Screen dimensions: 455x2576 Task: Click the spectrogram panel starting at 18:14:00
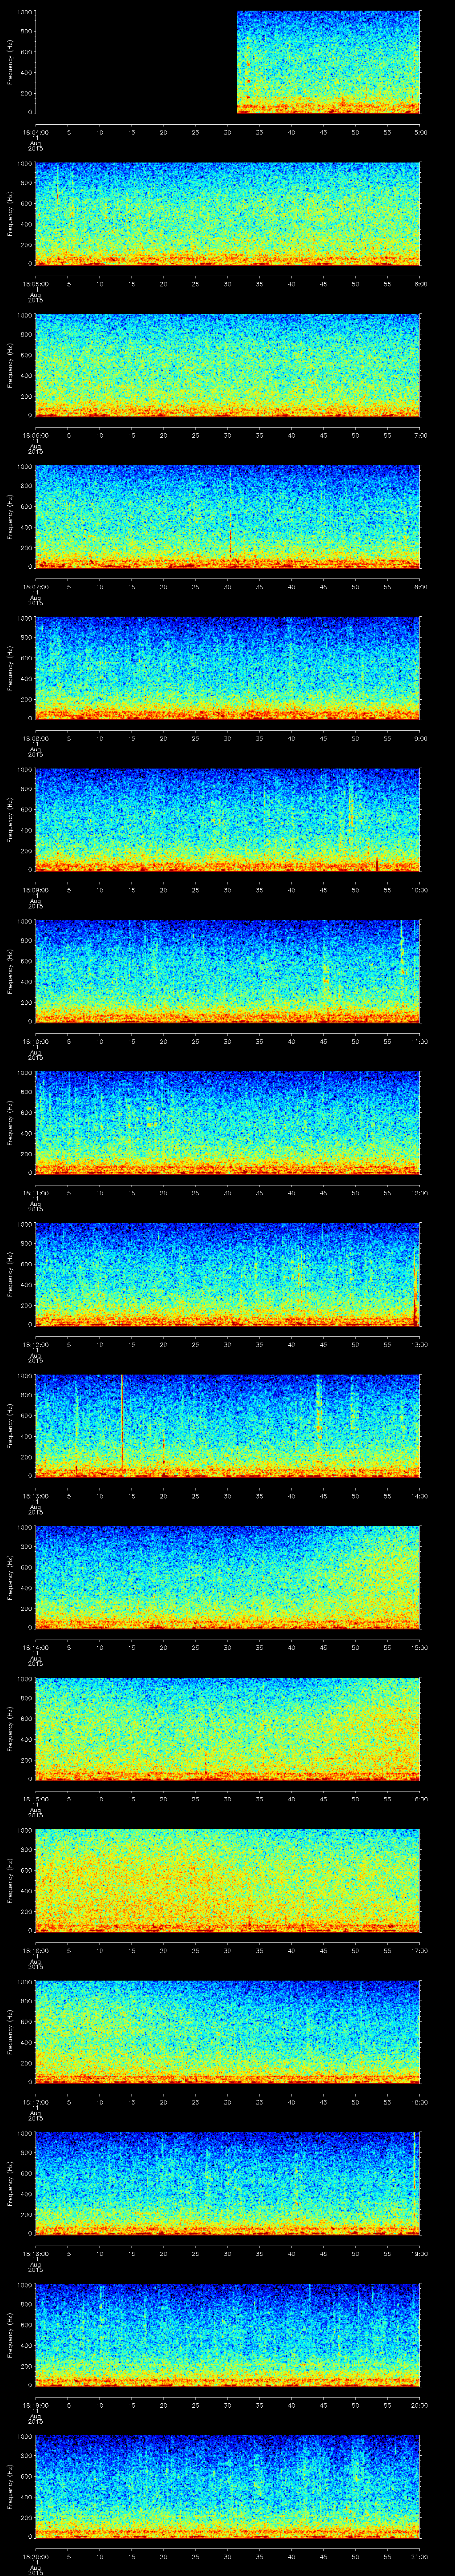click(228, 1577)
